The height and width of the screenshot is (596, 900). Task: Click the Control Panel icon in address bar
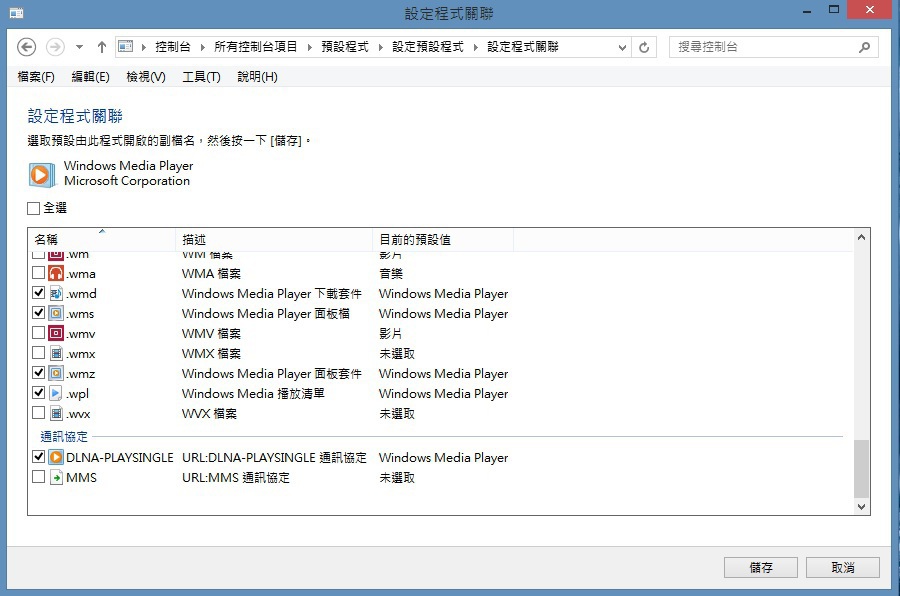pos(126,47)
